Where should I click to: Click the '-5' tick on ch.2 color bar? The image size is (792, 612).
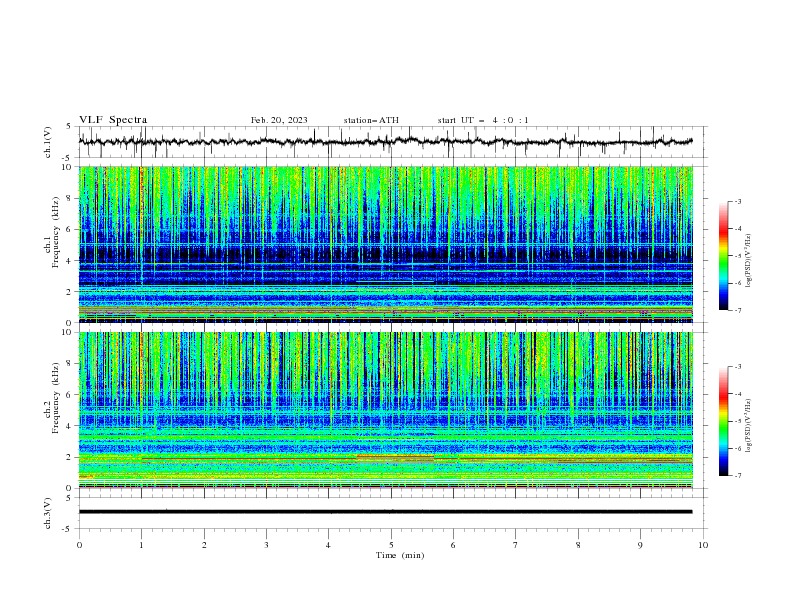coord(738,421)
